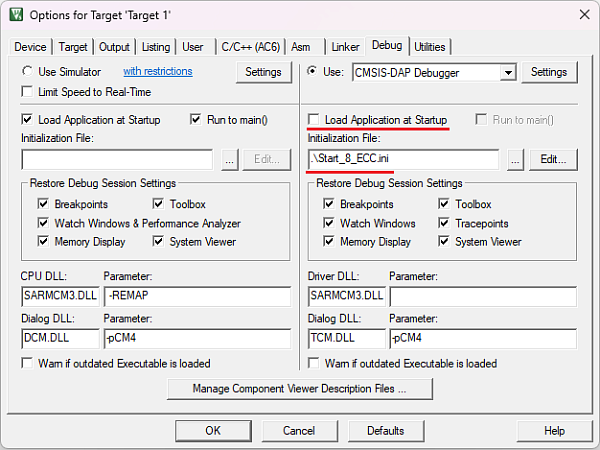
Task: Uncheck Tracepoints in right debug settings
Action: pyautogui.click(x=446, y=223)
